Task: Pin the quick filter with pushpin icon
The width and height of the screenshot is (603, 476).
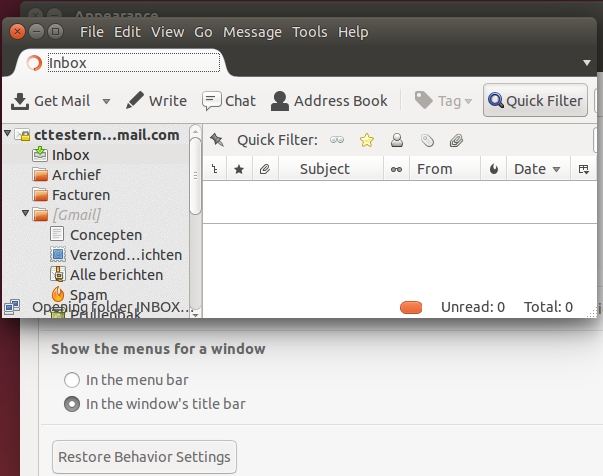Action: point(217,140)
